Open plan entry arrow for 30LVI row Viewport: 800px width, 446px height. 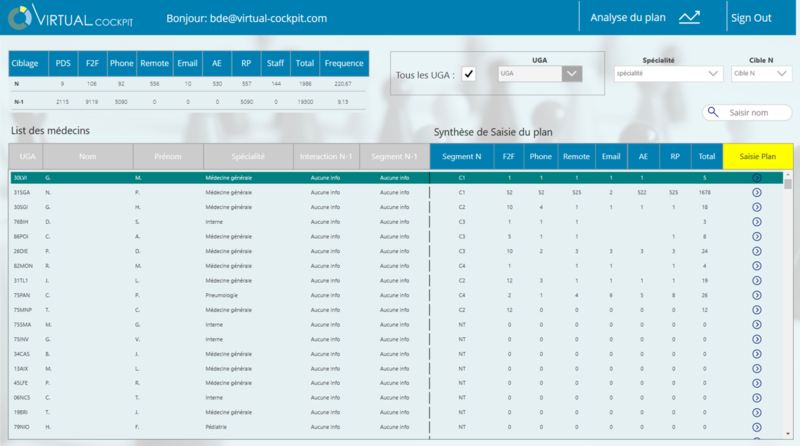pos(757,177)
